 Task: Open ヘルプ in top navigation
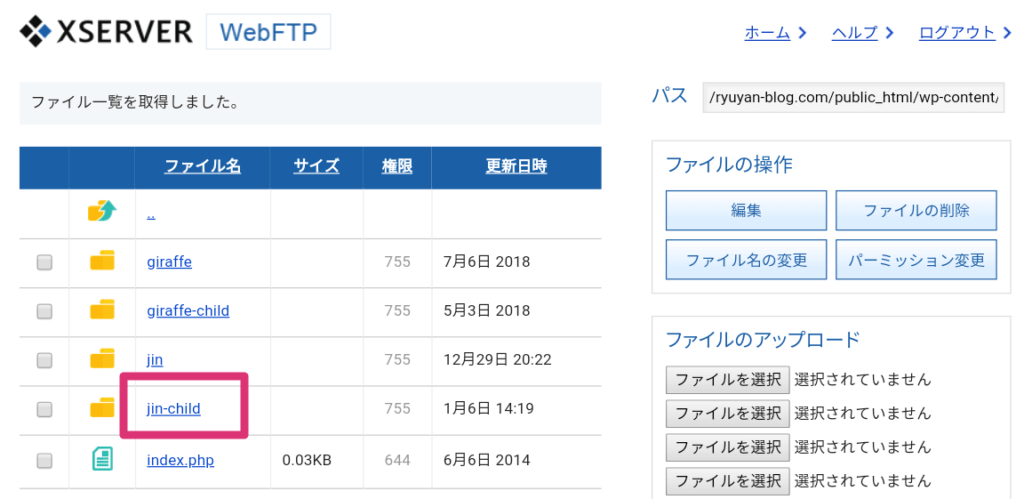[x=854, y=33]
